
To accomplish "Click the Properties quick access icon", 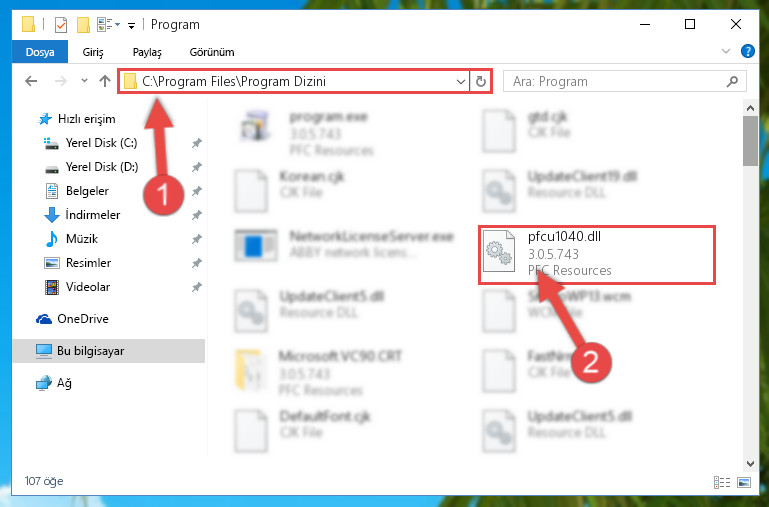I will (60, 25).
